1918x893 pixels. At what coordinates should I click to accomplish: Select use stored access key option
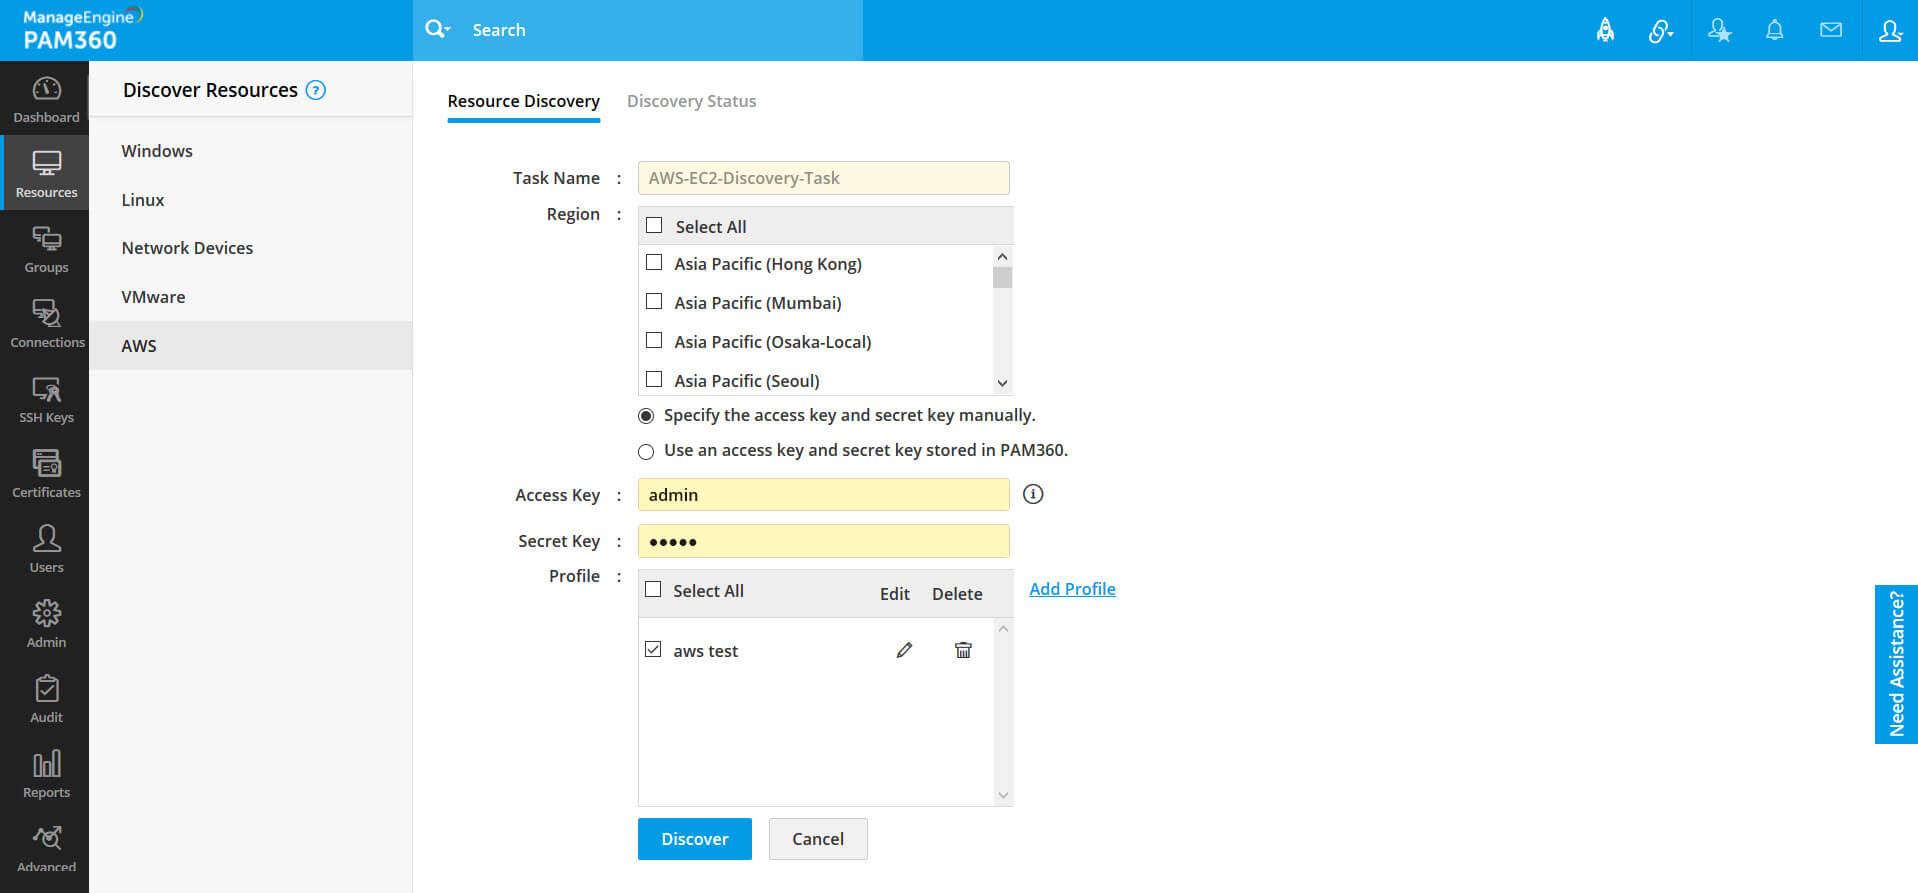pos(646,451)
